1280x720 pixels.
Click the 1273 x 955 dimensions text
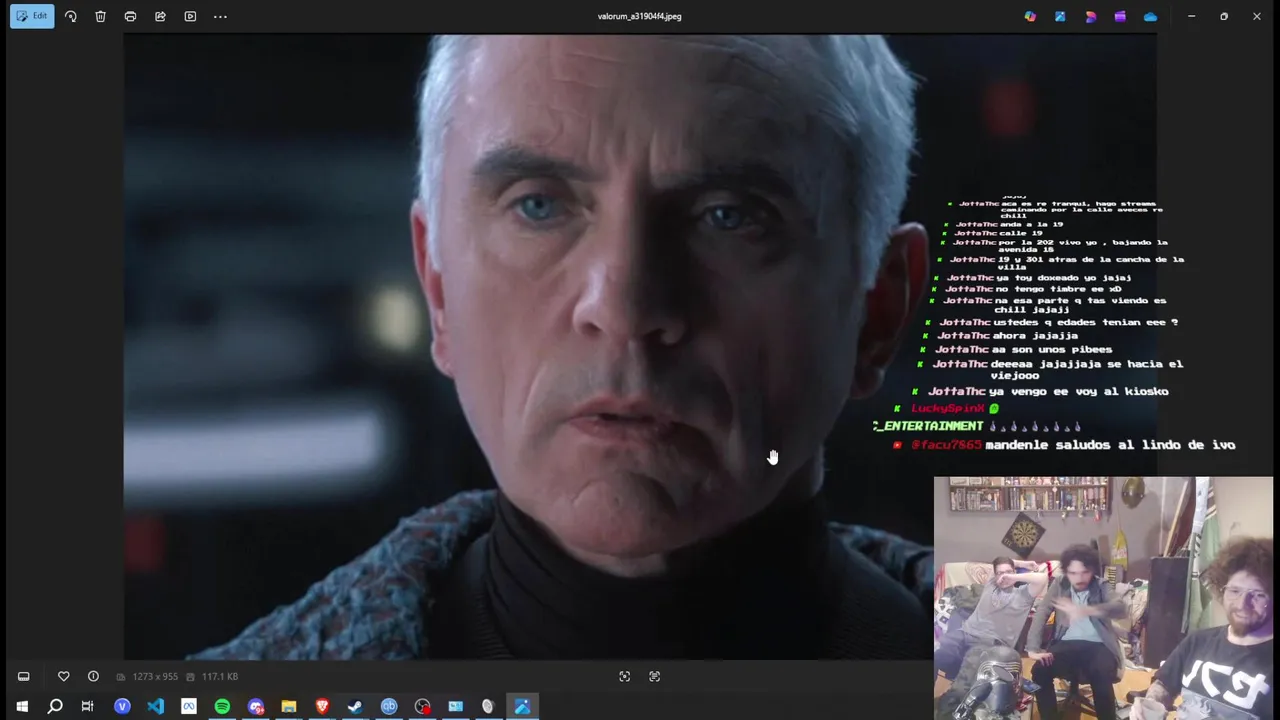click(154, 677)
